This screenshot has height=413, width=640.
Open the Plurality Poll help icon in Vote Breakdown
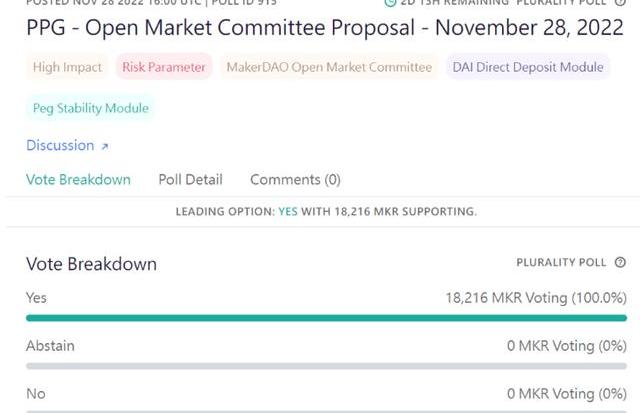620,262
